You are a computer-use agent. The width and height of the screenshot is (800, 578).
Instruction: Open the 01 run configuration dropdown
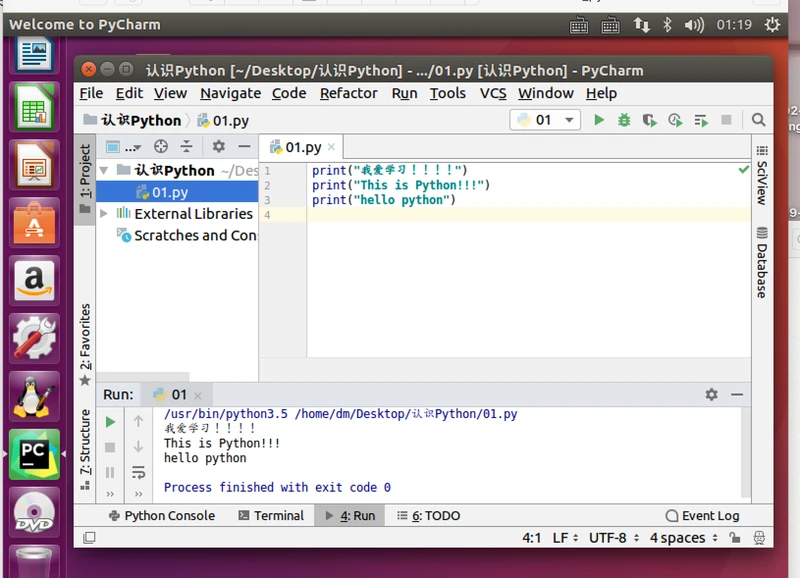click(544, 120)
